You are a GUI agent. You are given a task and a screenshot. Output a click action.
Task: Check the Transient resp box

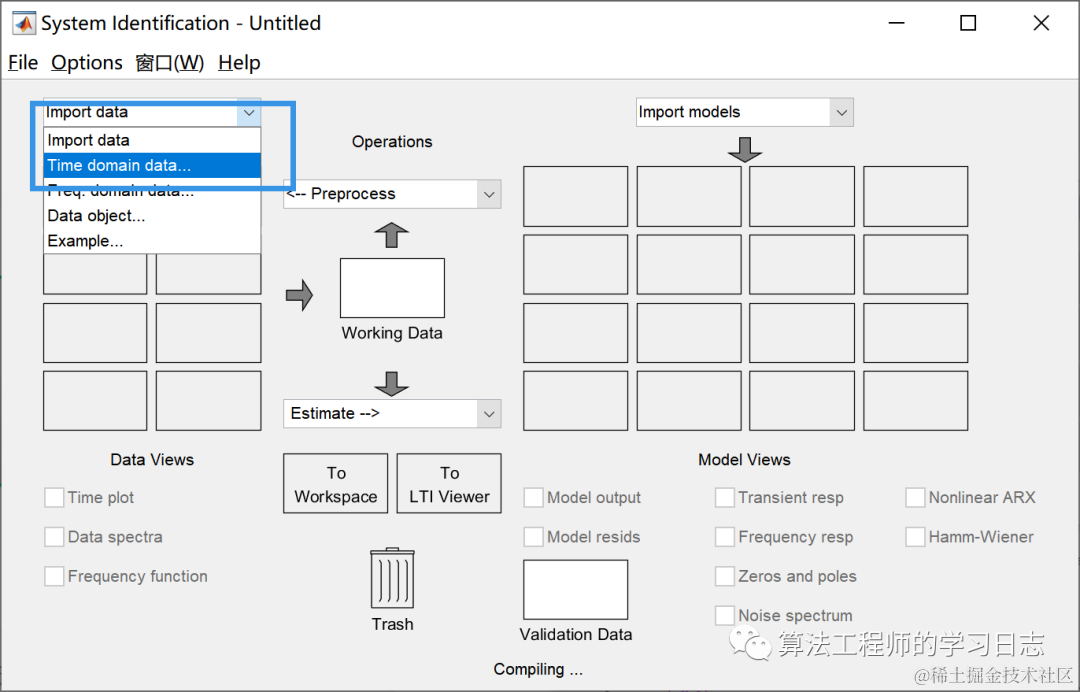(725, 497)
